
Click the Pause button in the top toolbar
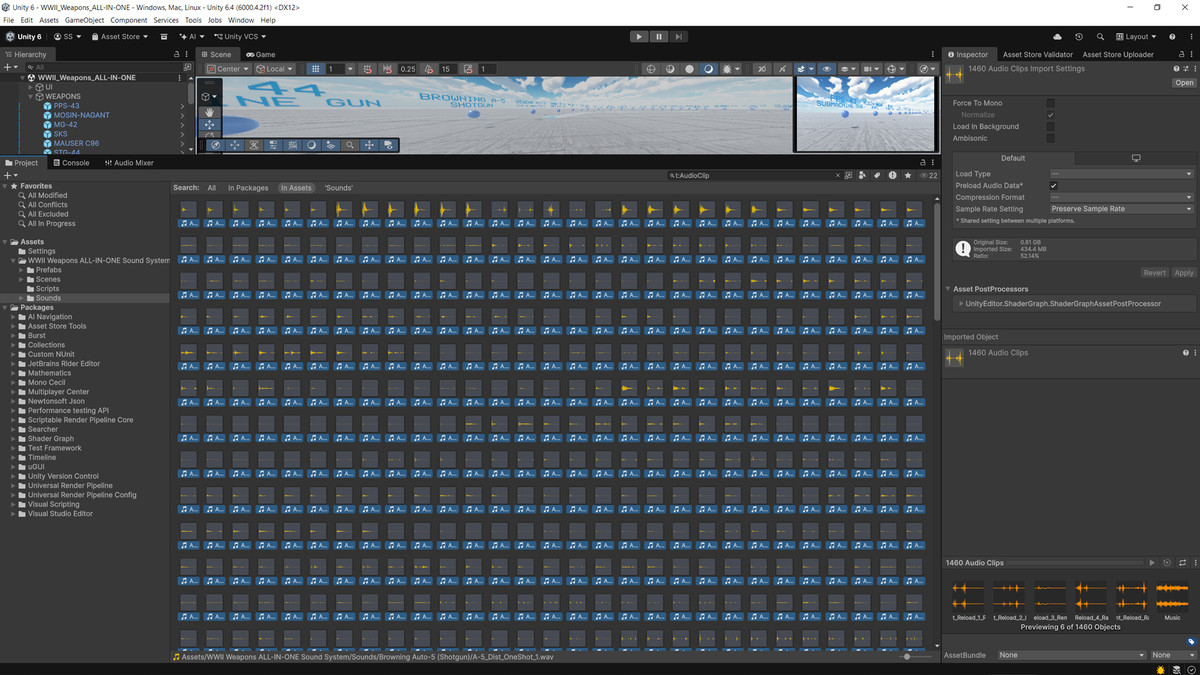(x=659, y=37)
